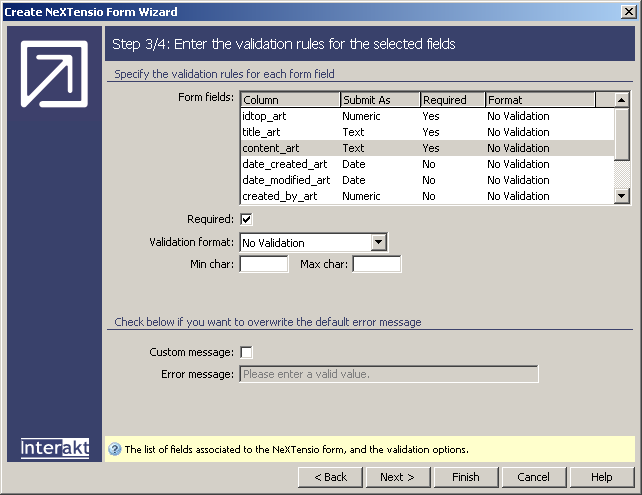642x495 pixels.
Task: Click the NeXTensio arrow logo icon
Action: 54,74
